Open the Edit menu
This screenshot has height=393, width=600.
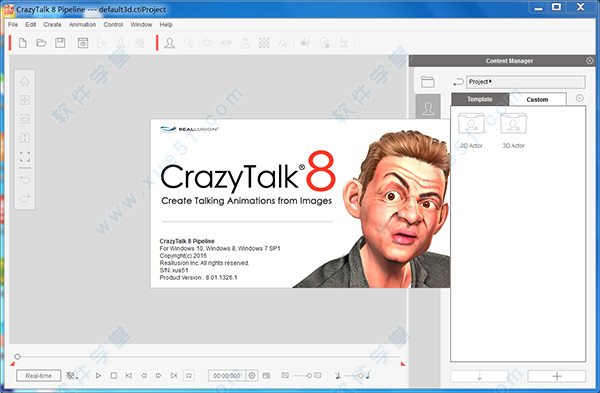click(31, 24)
